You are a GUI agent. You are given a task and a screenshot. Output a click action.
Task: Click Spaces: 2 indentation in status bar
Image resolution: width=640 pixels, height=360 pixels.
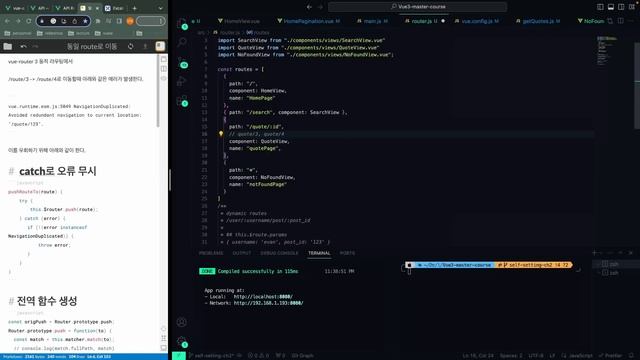511,356
